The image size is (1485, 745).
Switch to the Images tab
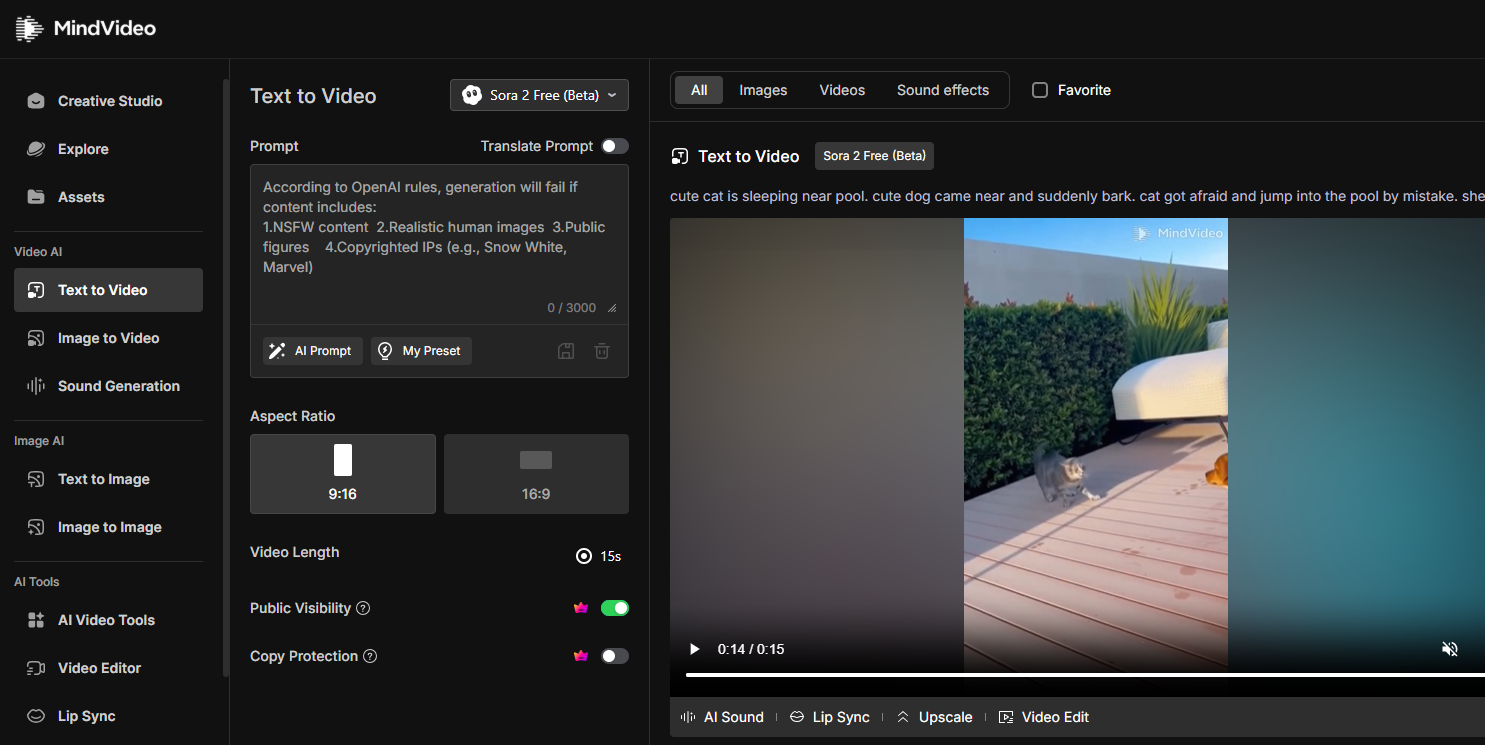coord(763,90)
